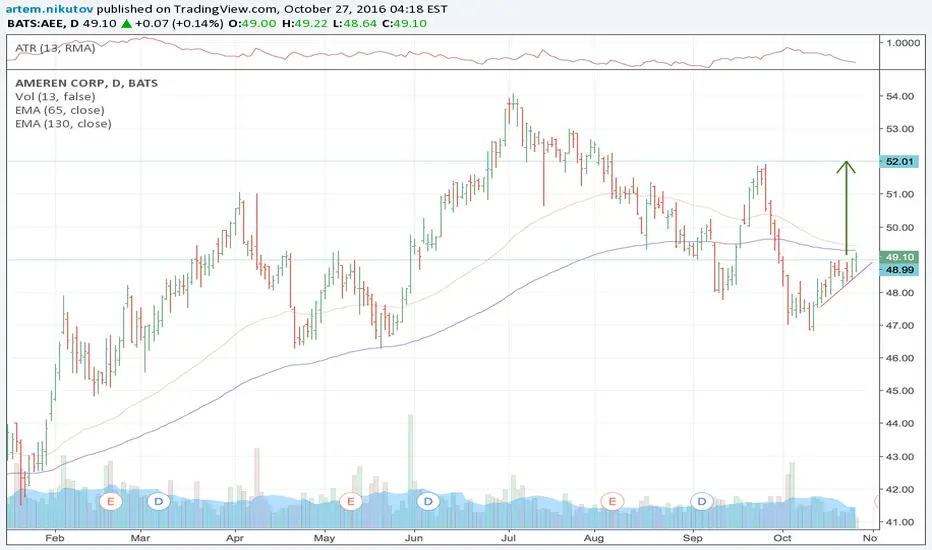Image resolution: width=932 pixels, height=550 pixels.
Task: Click the 48.00 price axis label
Action: [x=900, y=293]
